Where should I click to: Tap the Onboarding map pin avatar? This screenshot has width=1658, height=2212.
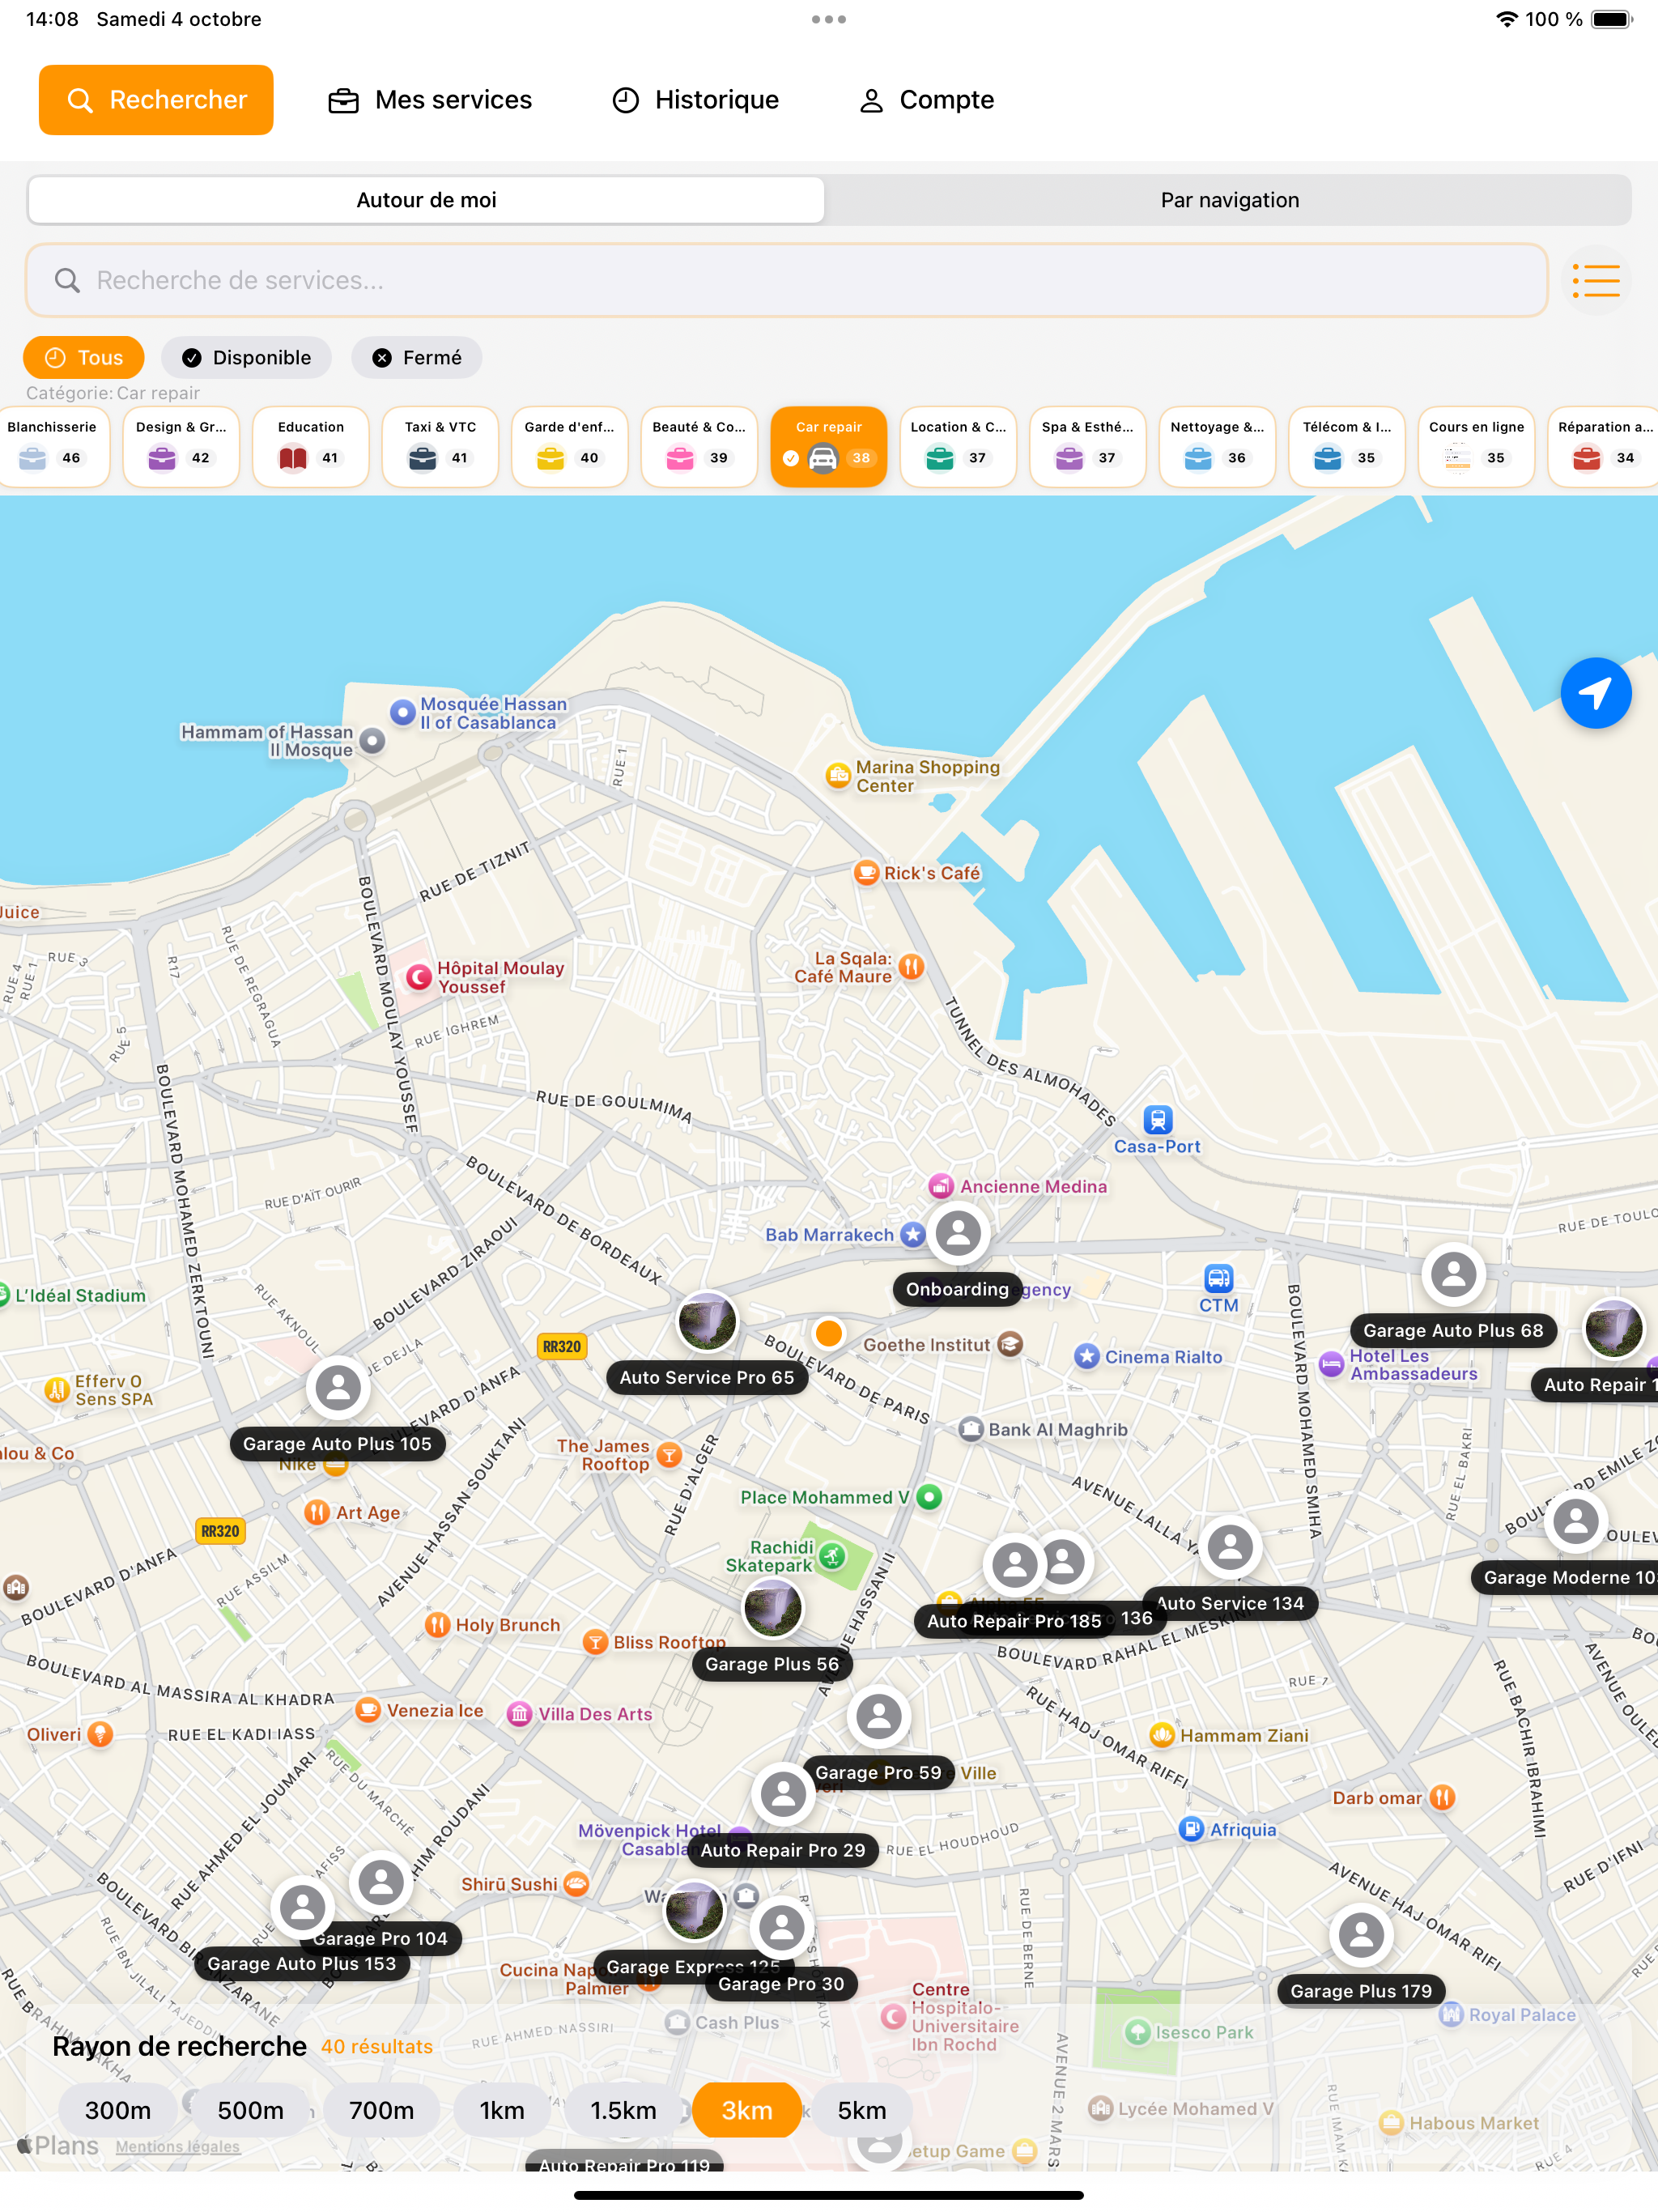coord(958,1233)
